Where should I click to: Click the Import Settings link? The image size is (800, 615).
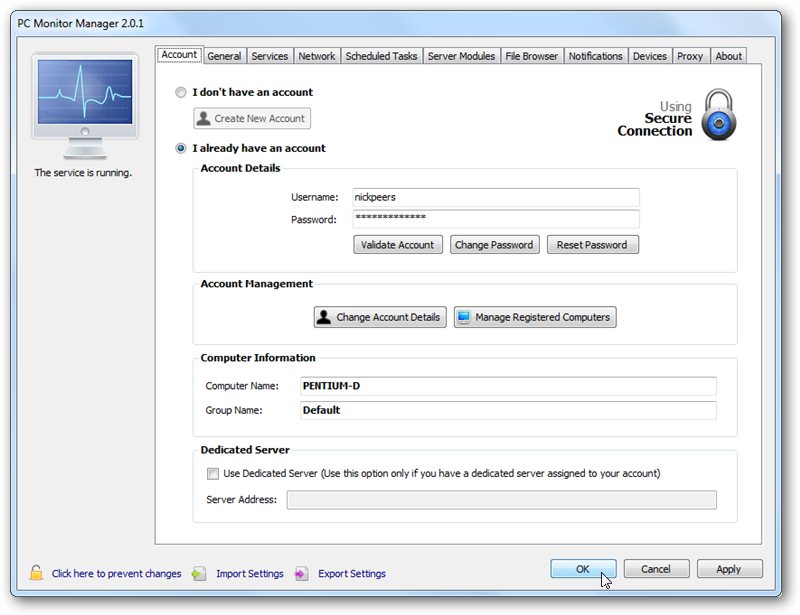[x=249, y=574]
